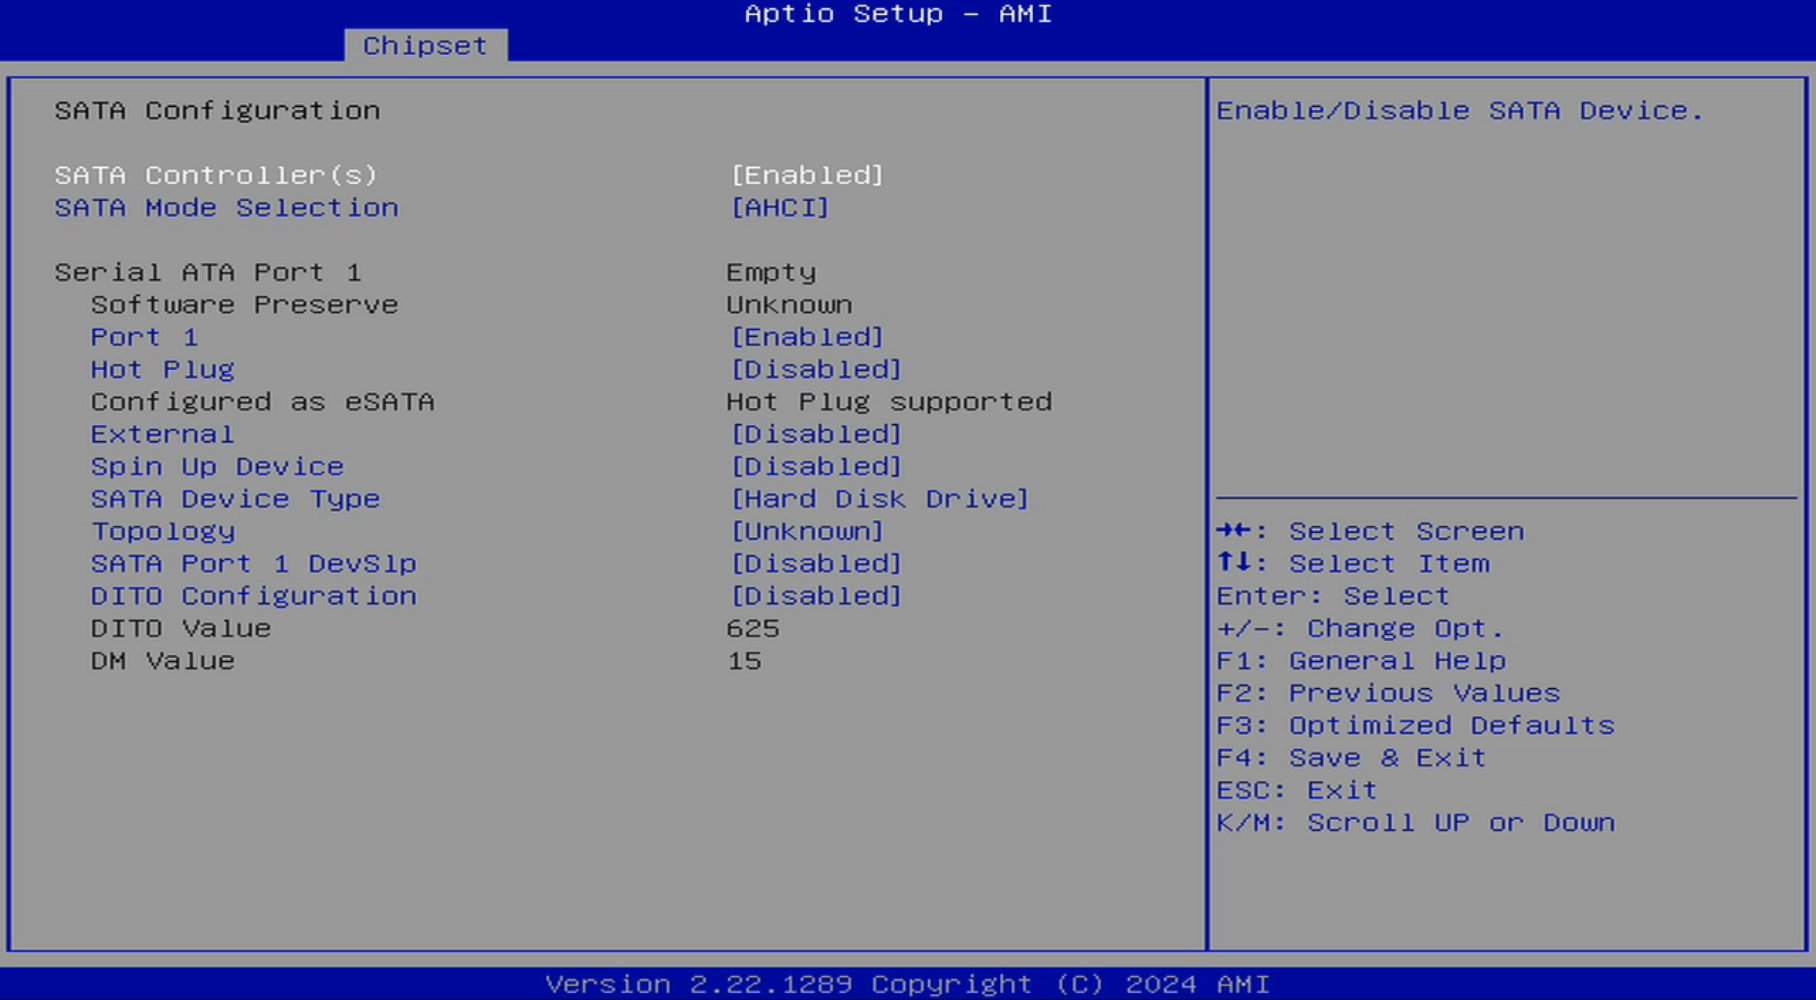The width and height of the screenshot is (1816, 1000).
Task: Enable the Hot Plug [Disabled] value
Action: [x=816, y=370]
